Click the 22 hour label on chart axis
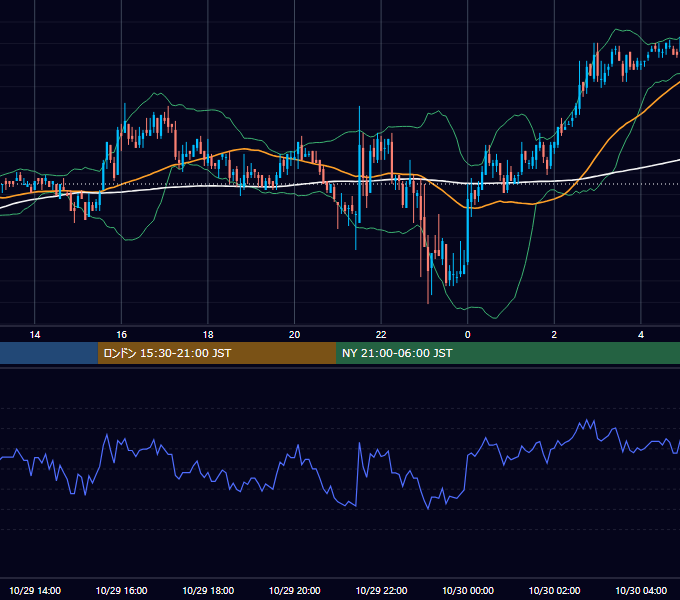This screenshot has height=600, width=680. pos(381,335)
